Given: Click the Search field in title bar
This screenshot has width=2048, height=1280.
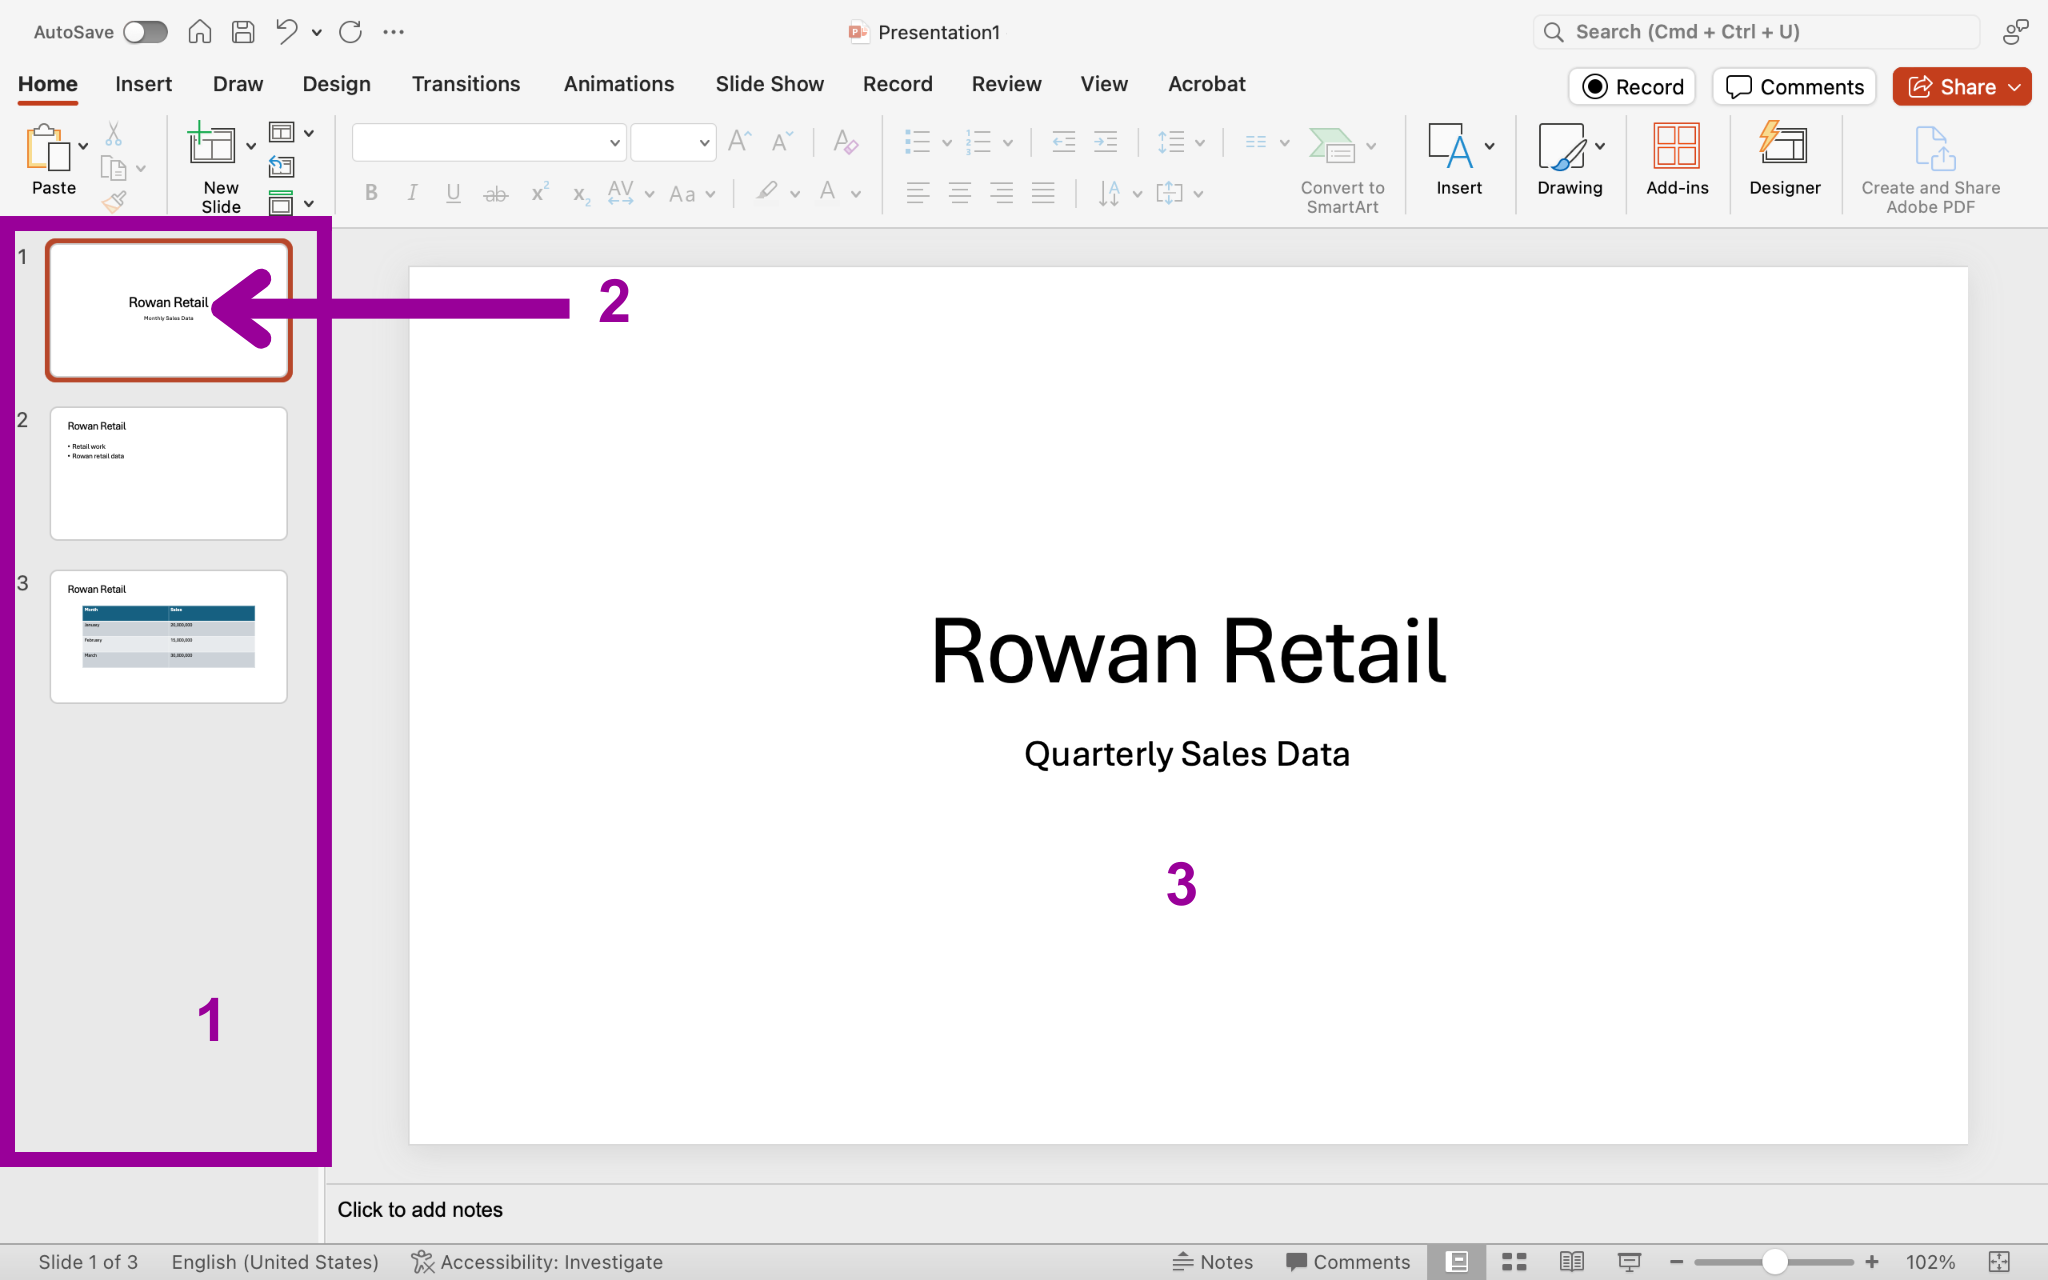Looking at the screenshot, I should (x=1756, y=32).
